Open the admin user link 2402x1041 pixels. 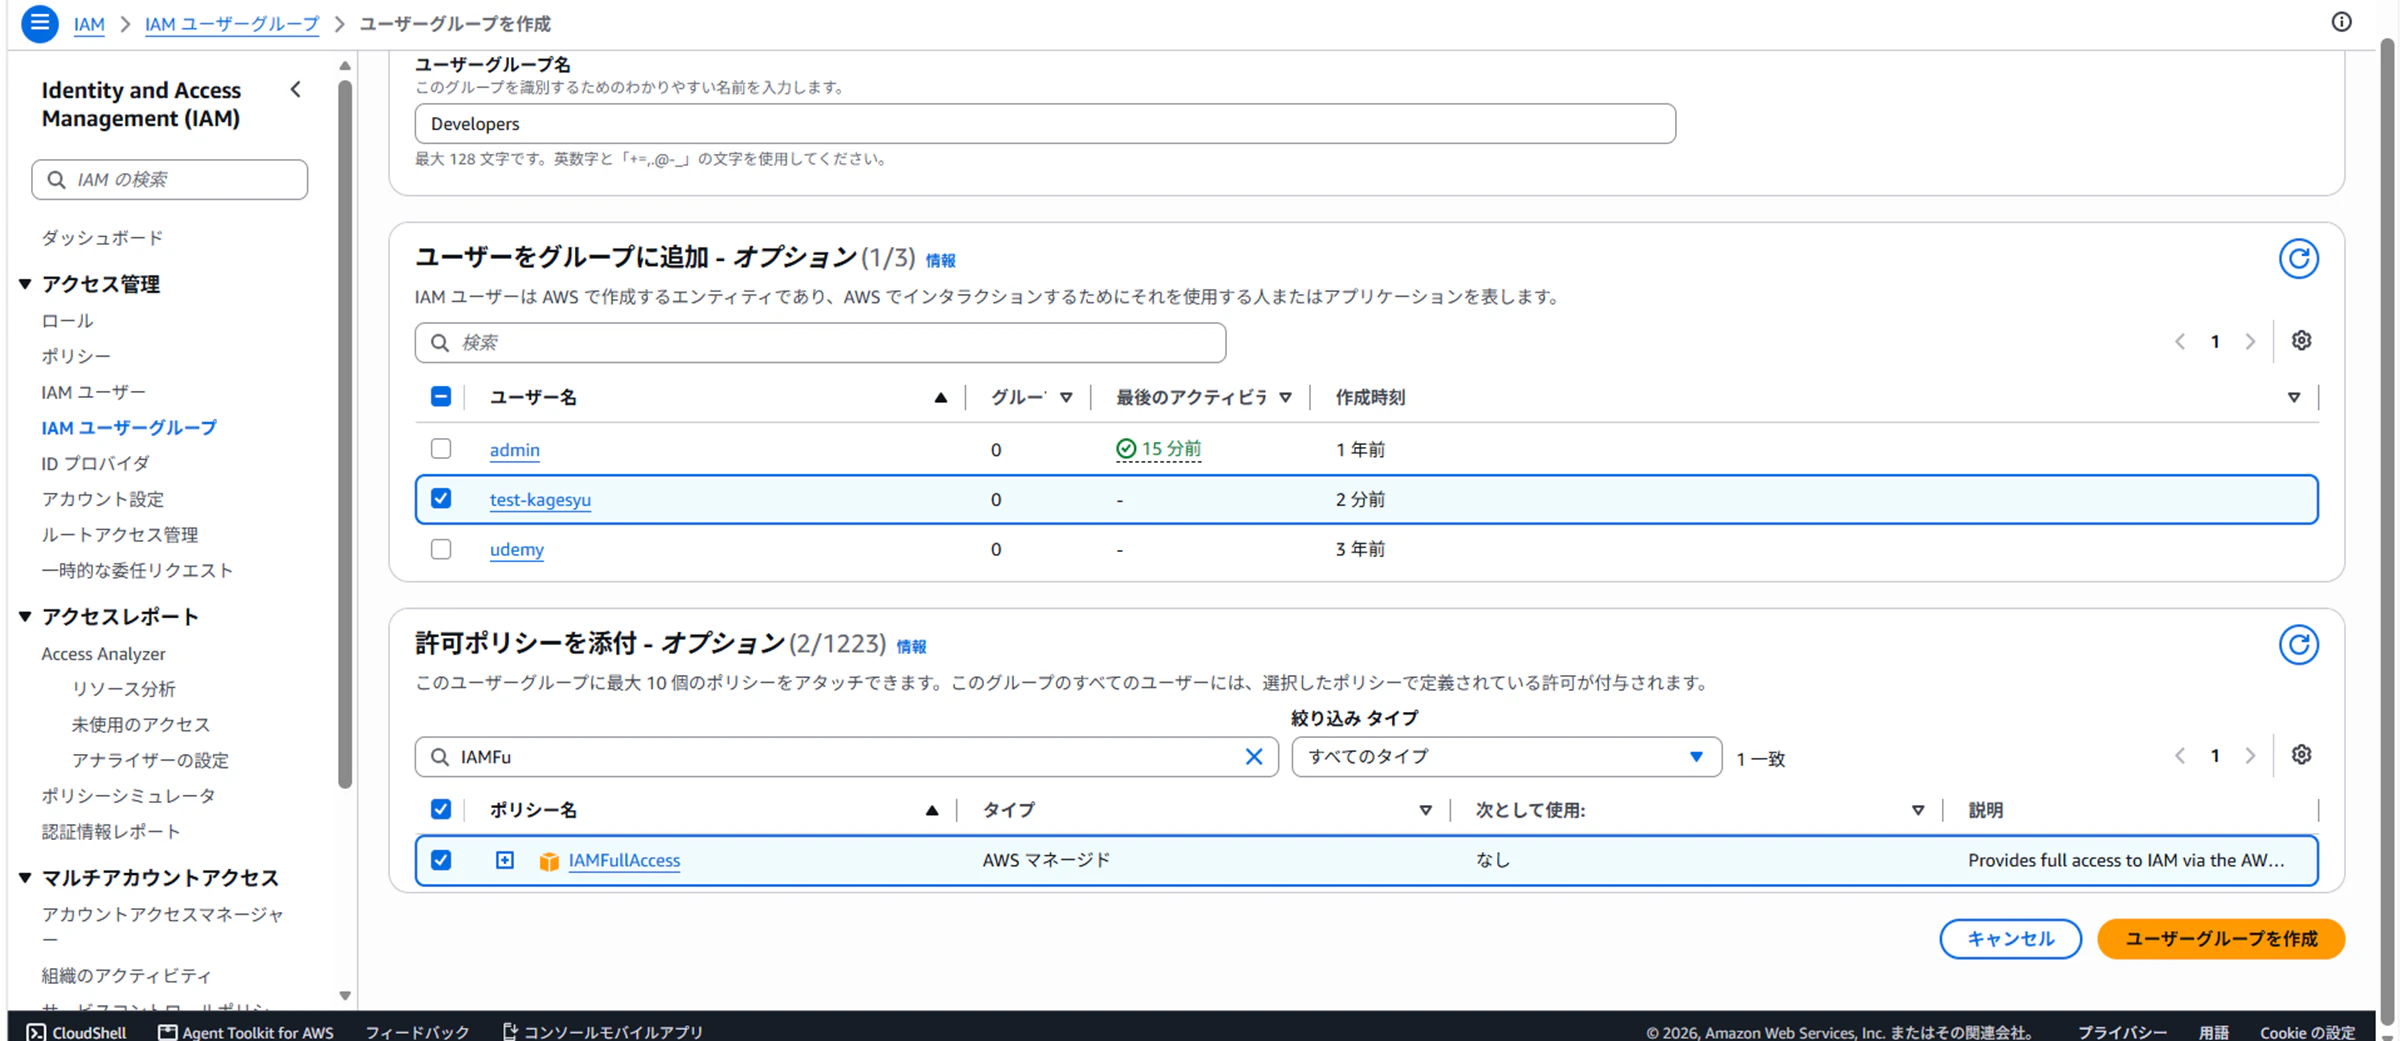coord(515,450)
